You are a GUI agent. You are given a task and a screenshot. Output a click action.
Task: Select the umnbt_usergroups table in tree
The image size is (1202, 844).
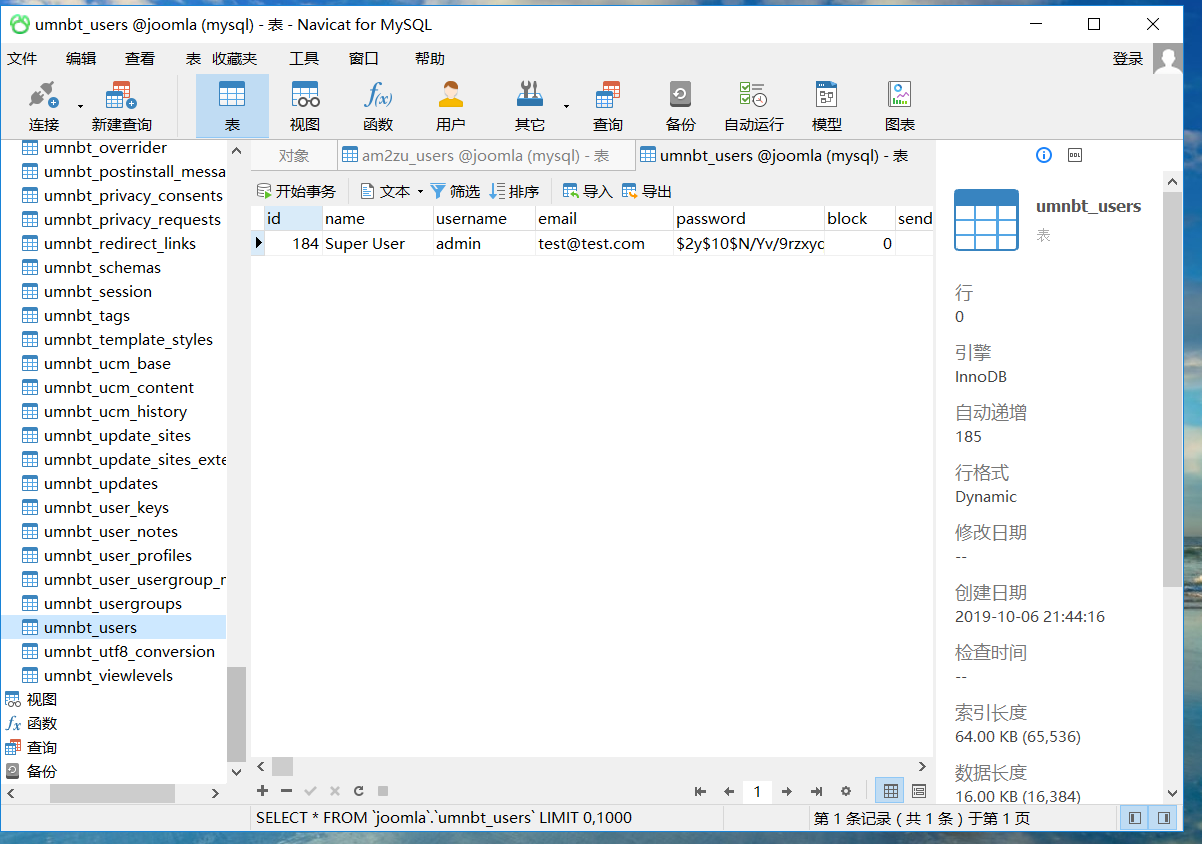pyautogui.click(x=113, y=603)
